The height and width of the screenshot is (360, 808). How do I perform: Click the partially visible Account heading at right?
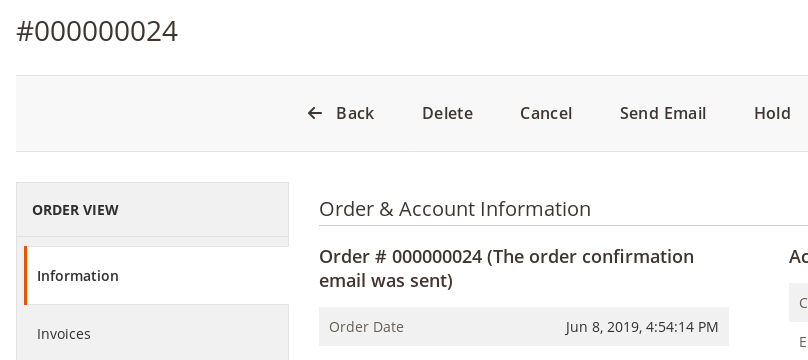[798, 256]
